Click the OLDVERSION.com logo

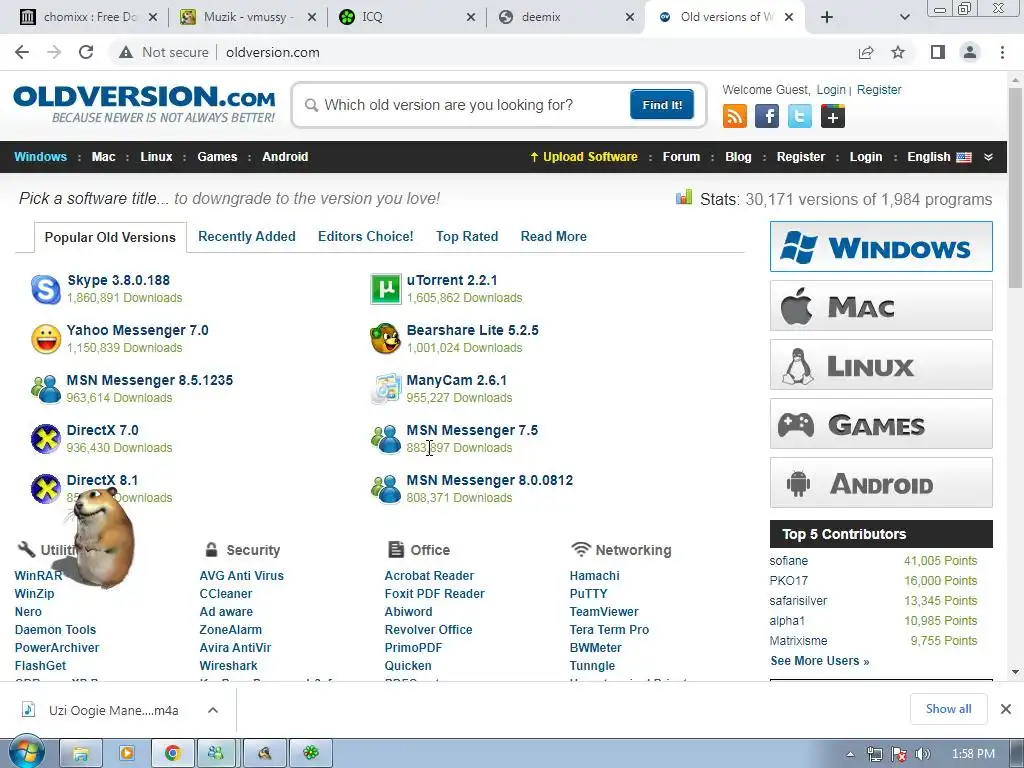144,104
